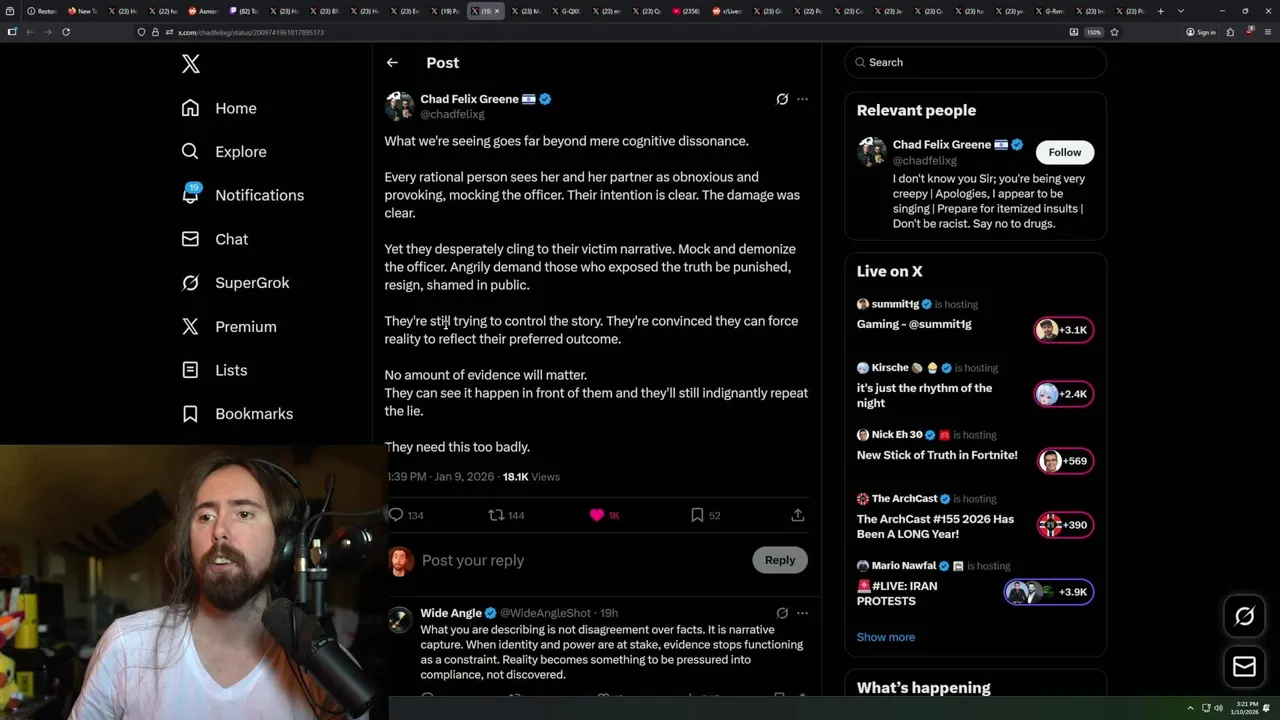The image size is (1280, 720).
Task: Open Notifications bell with 19 badge
Action: coord(191,194)
